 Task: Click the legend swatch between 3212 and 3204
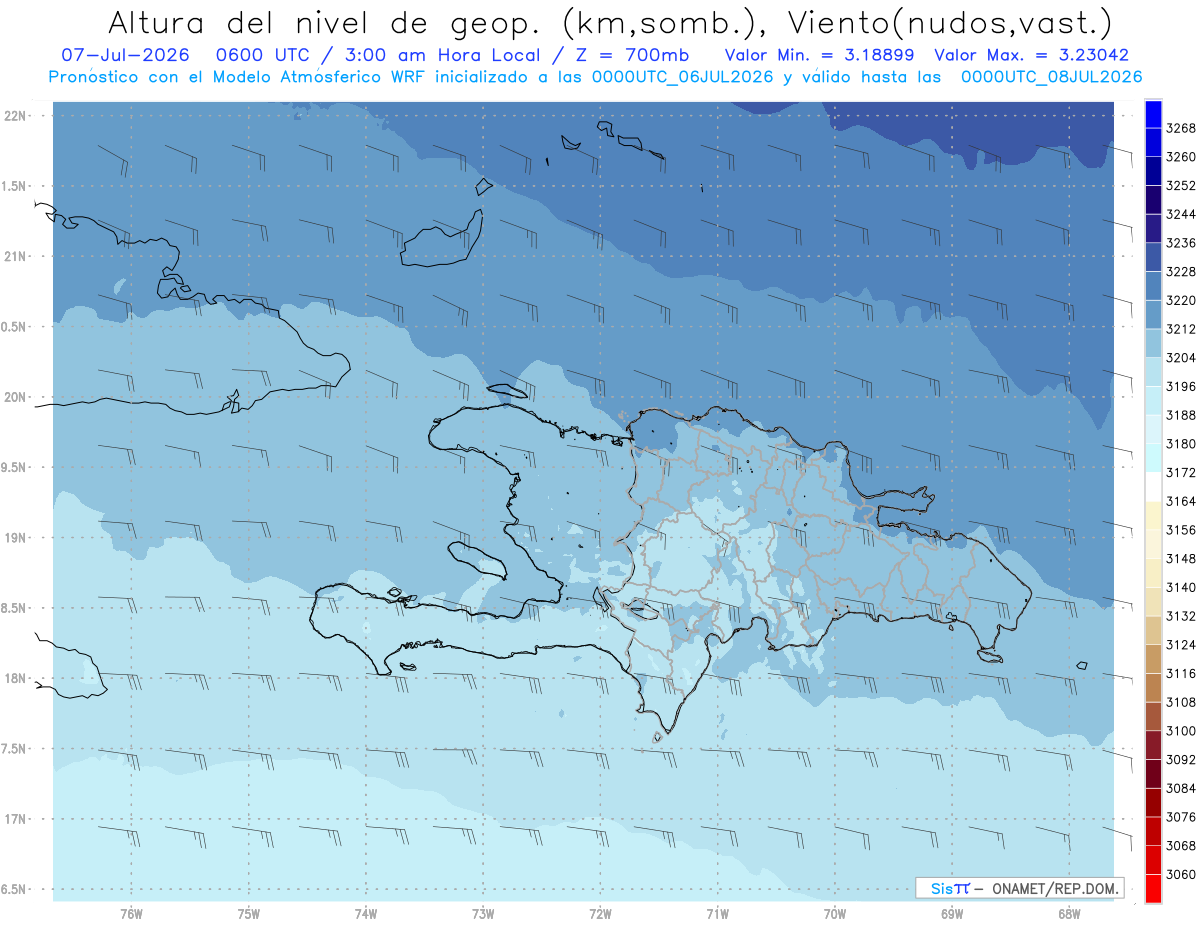[x=1153, y=342]
